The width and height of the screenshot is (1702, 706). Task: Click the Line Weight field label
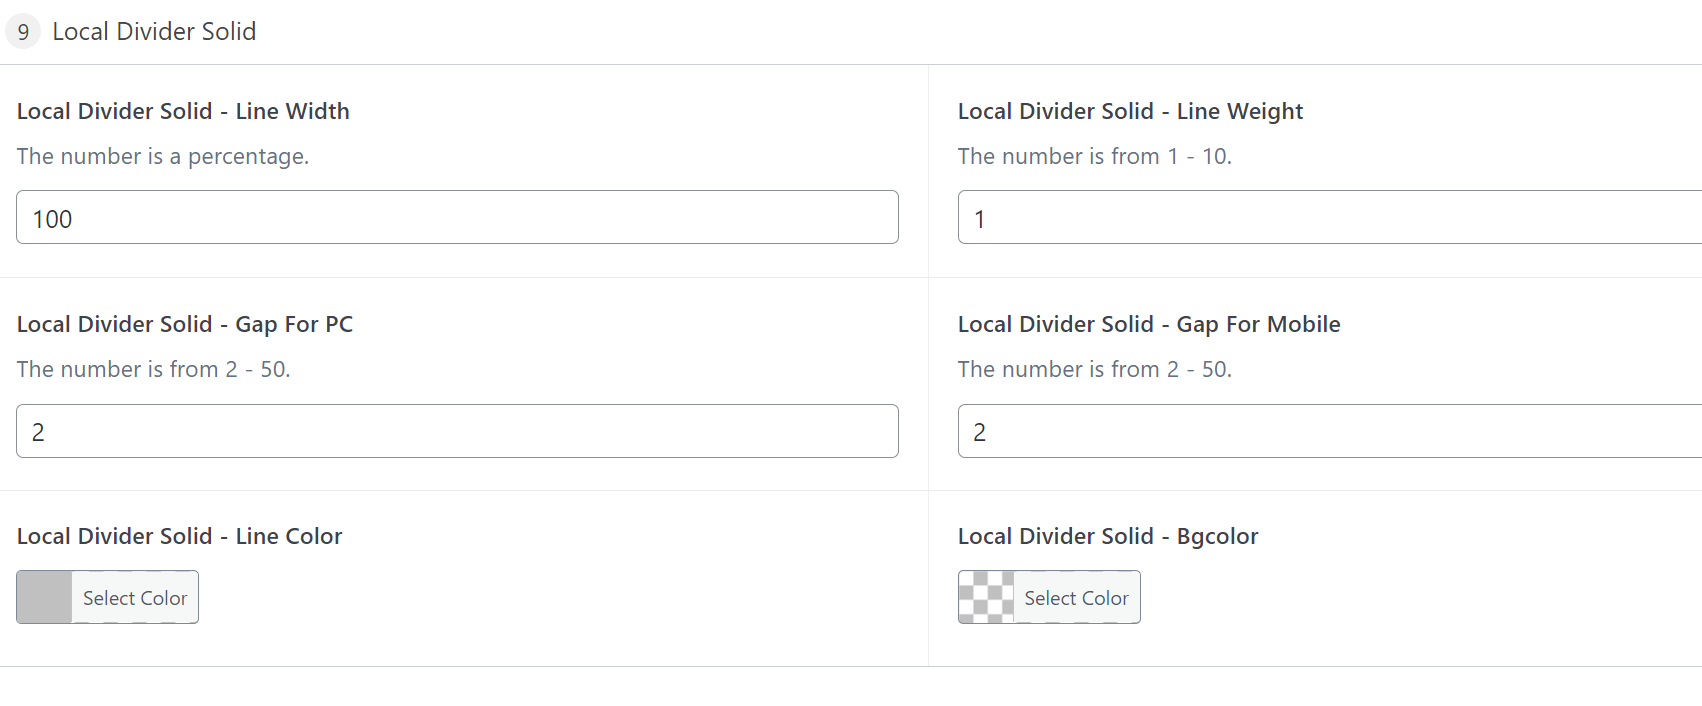[1130, 111]
